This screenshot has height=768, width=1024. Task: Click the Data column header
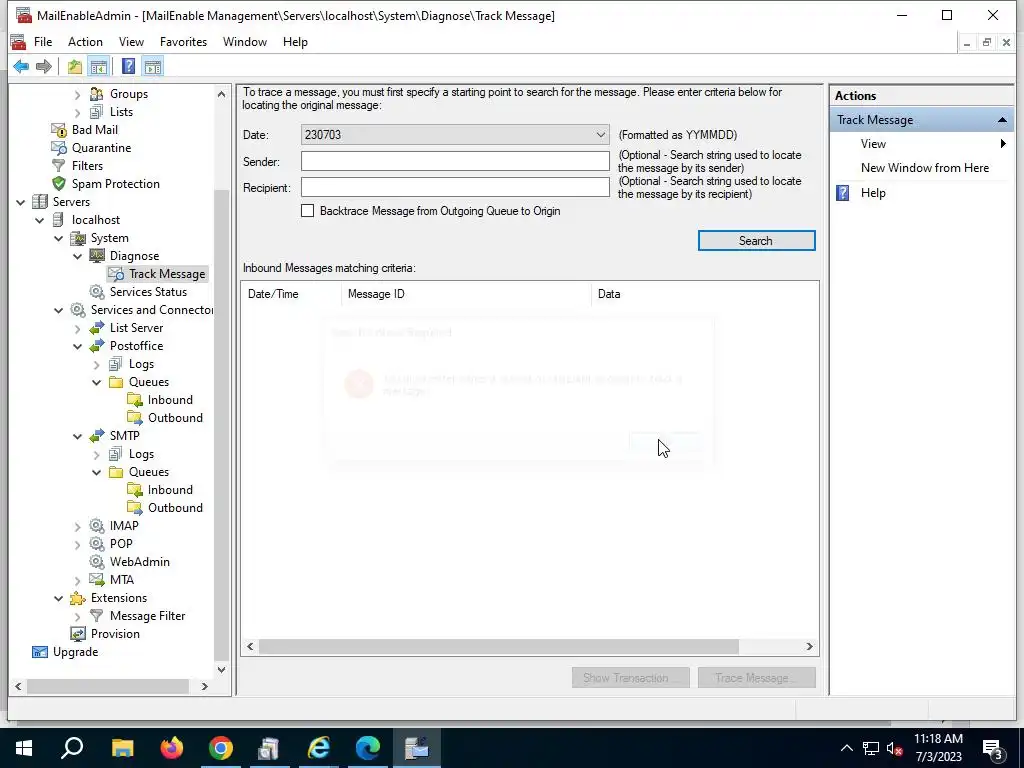705,294
